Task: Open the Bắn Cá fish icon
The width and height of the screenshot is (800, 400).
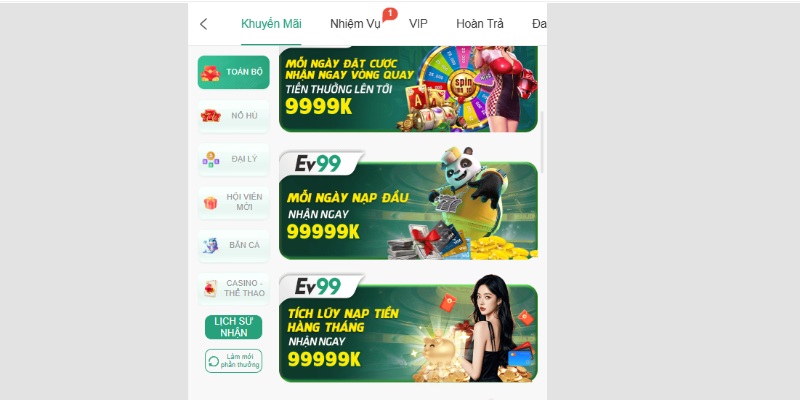Action: click(210, 245)
